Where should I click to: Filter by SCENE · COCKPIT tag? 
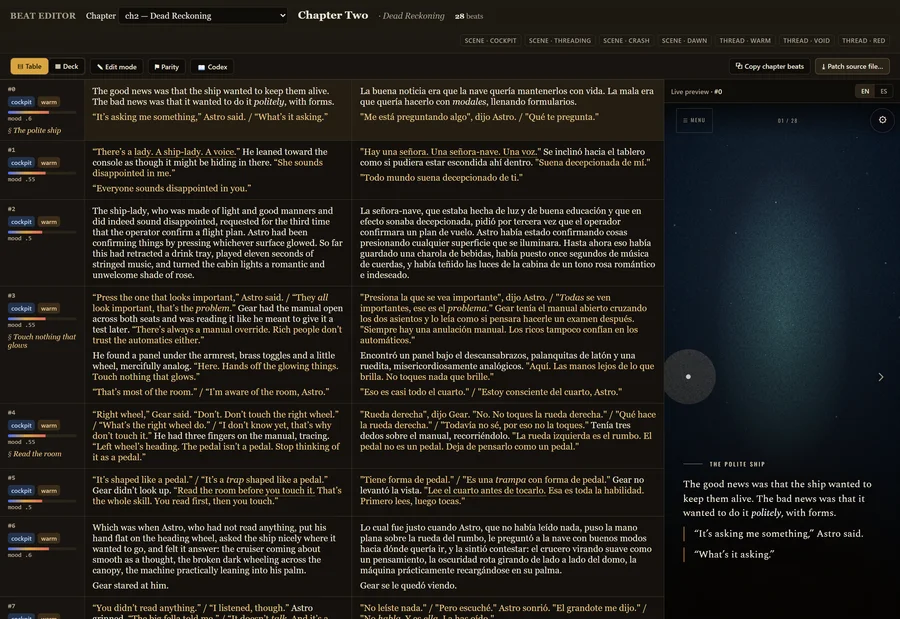490,41
